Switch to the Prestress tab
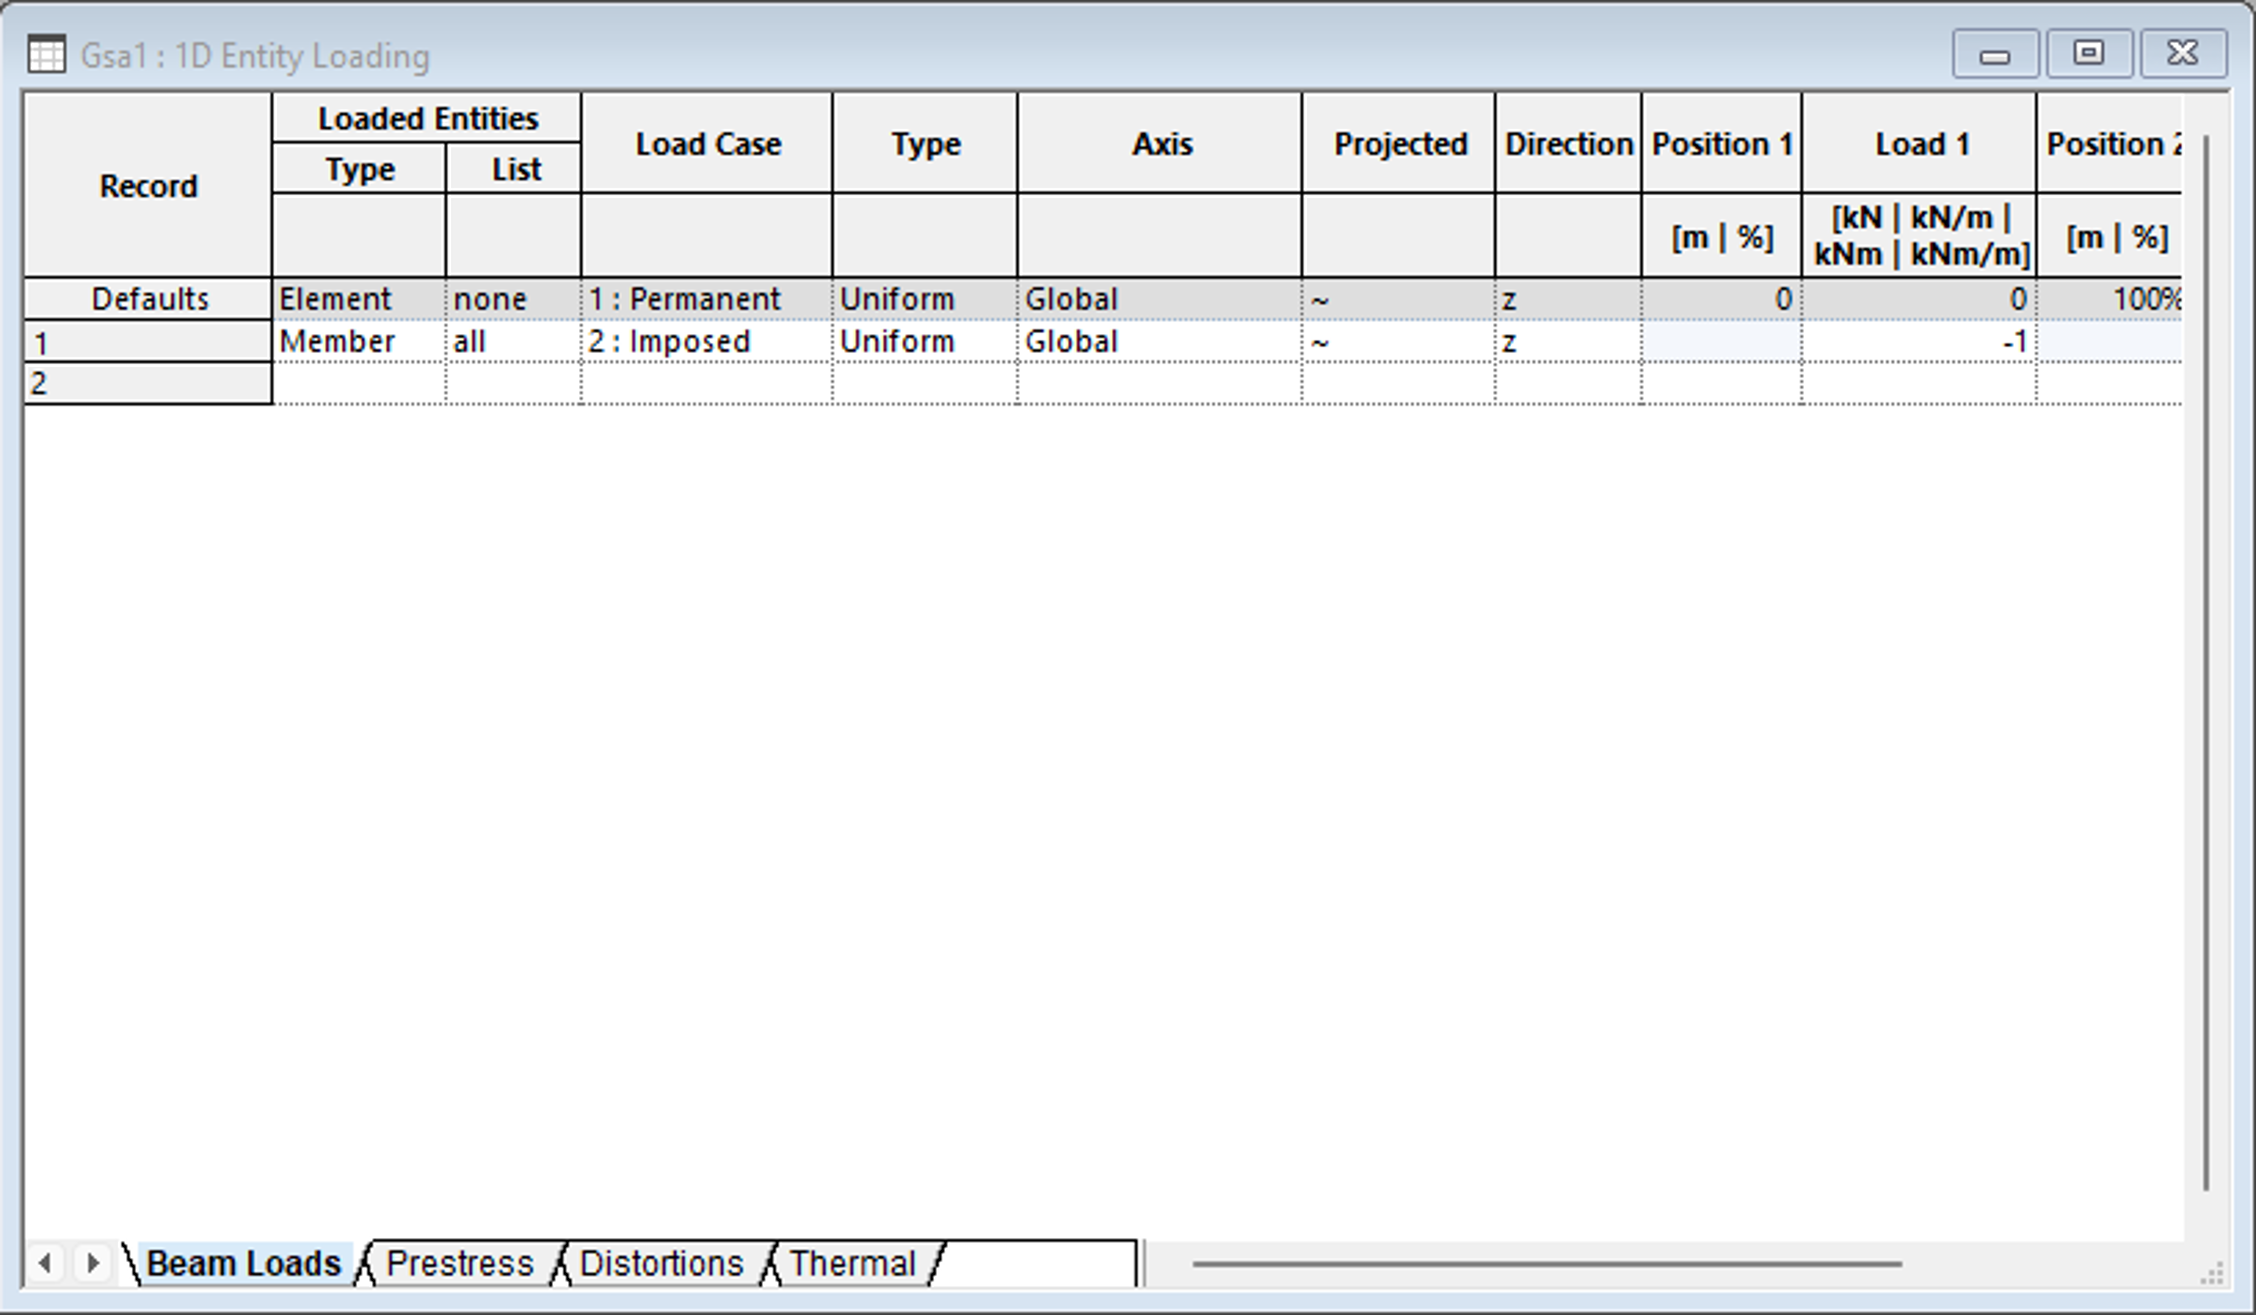 (459, 1264)
